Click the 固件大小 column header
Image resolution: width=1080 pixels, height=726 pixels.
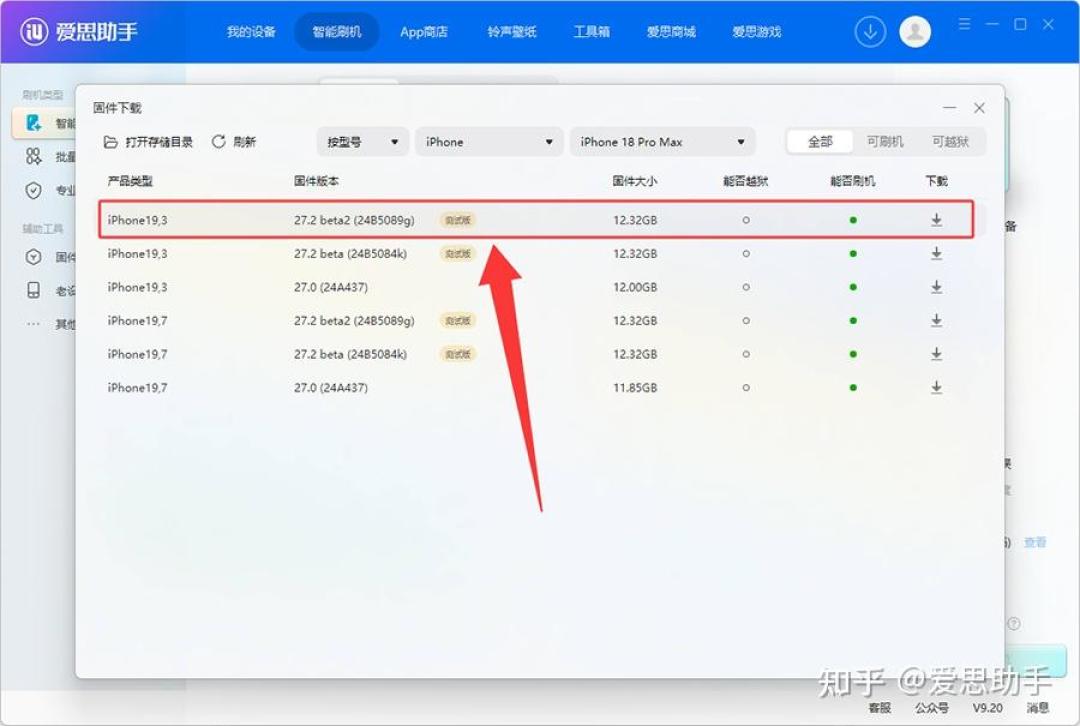(x=634, y=181)
